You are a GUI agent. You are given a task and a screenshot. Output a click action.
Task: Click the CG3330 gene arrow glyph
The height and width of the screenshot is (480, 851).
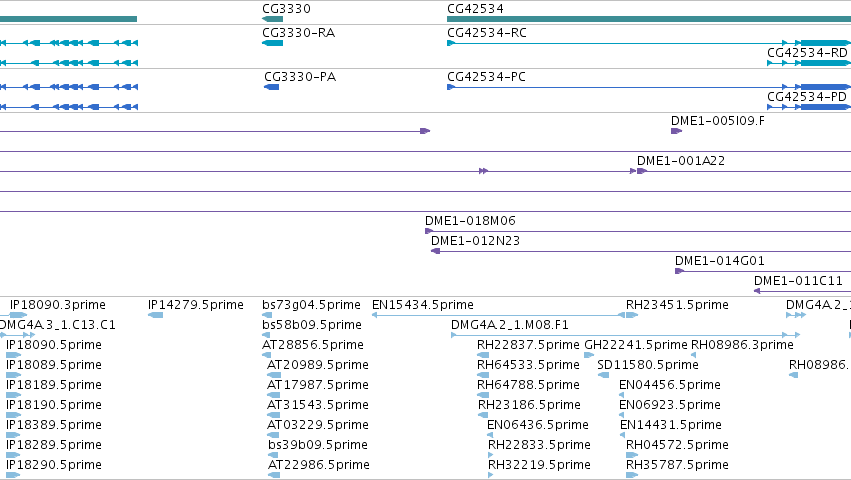272,19
